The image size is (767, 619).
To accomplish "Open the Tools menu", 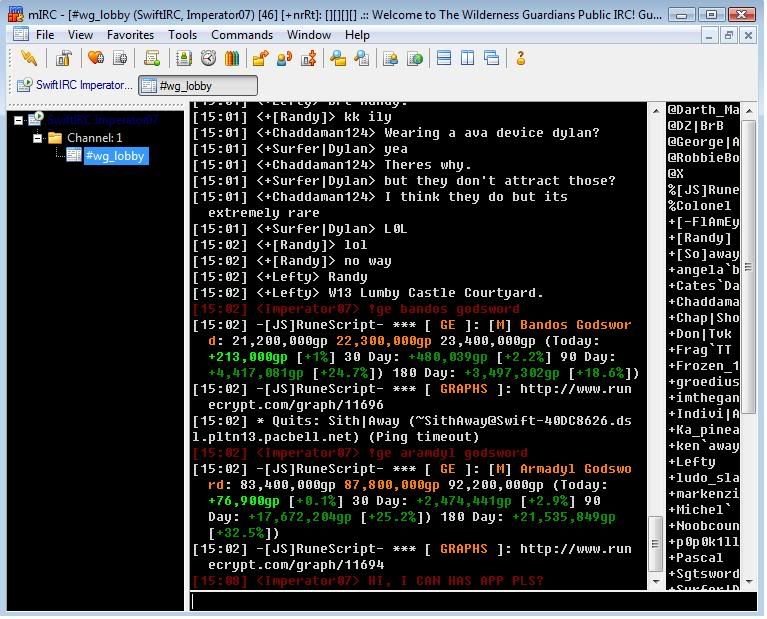I will [x=182, y=35].
